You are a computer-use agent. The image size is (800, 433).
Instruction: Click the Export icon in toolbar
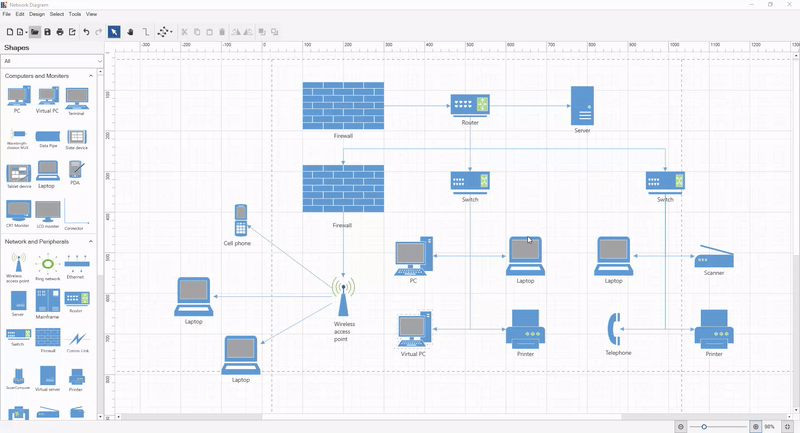pyautogui.click(x=72, y=32)
